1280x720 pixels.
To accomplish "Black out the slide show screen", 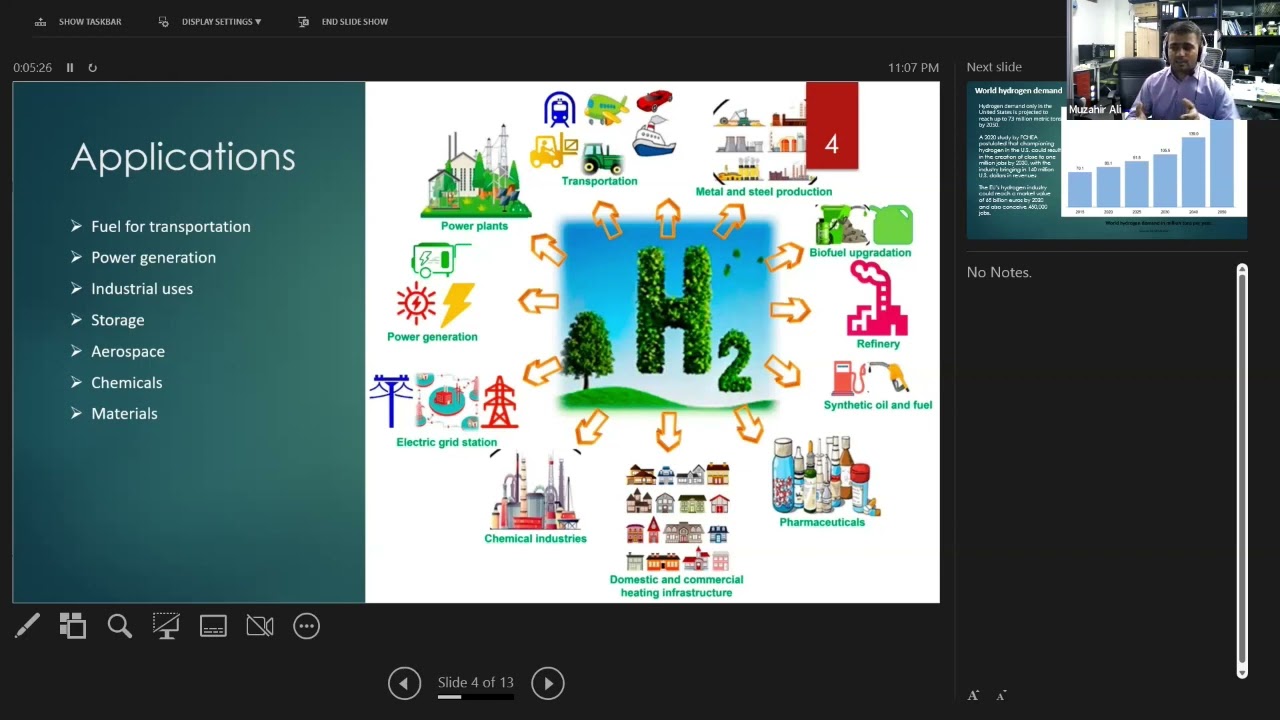I will click(166, 626).
